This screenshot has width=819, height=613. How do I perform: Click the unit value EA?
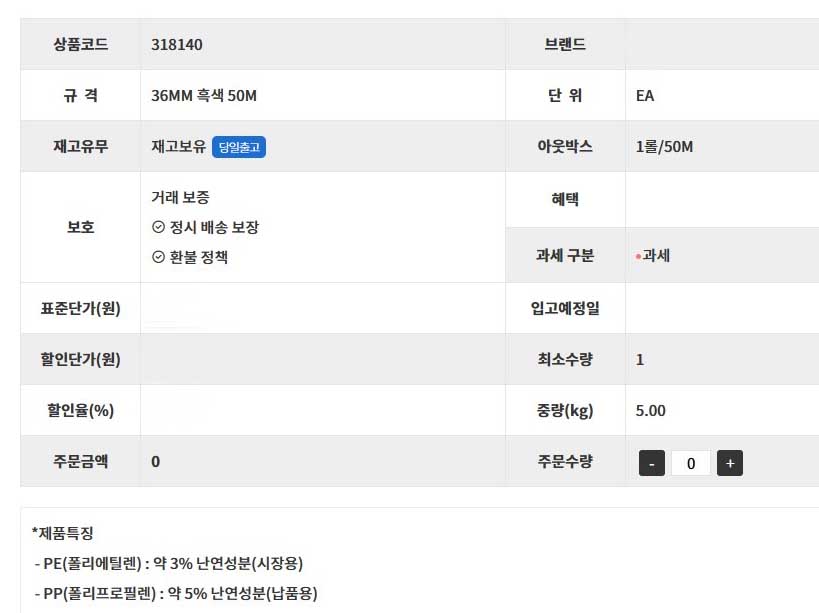pos(645,96)
